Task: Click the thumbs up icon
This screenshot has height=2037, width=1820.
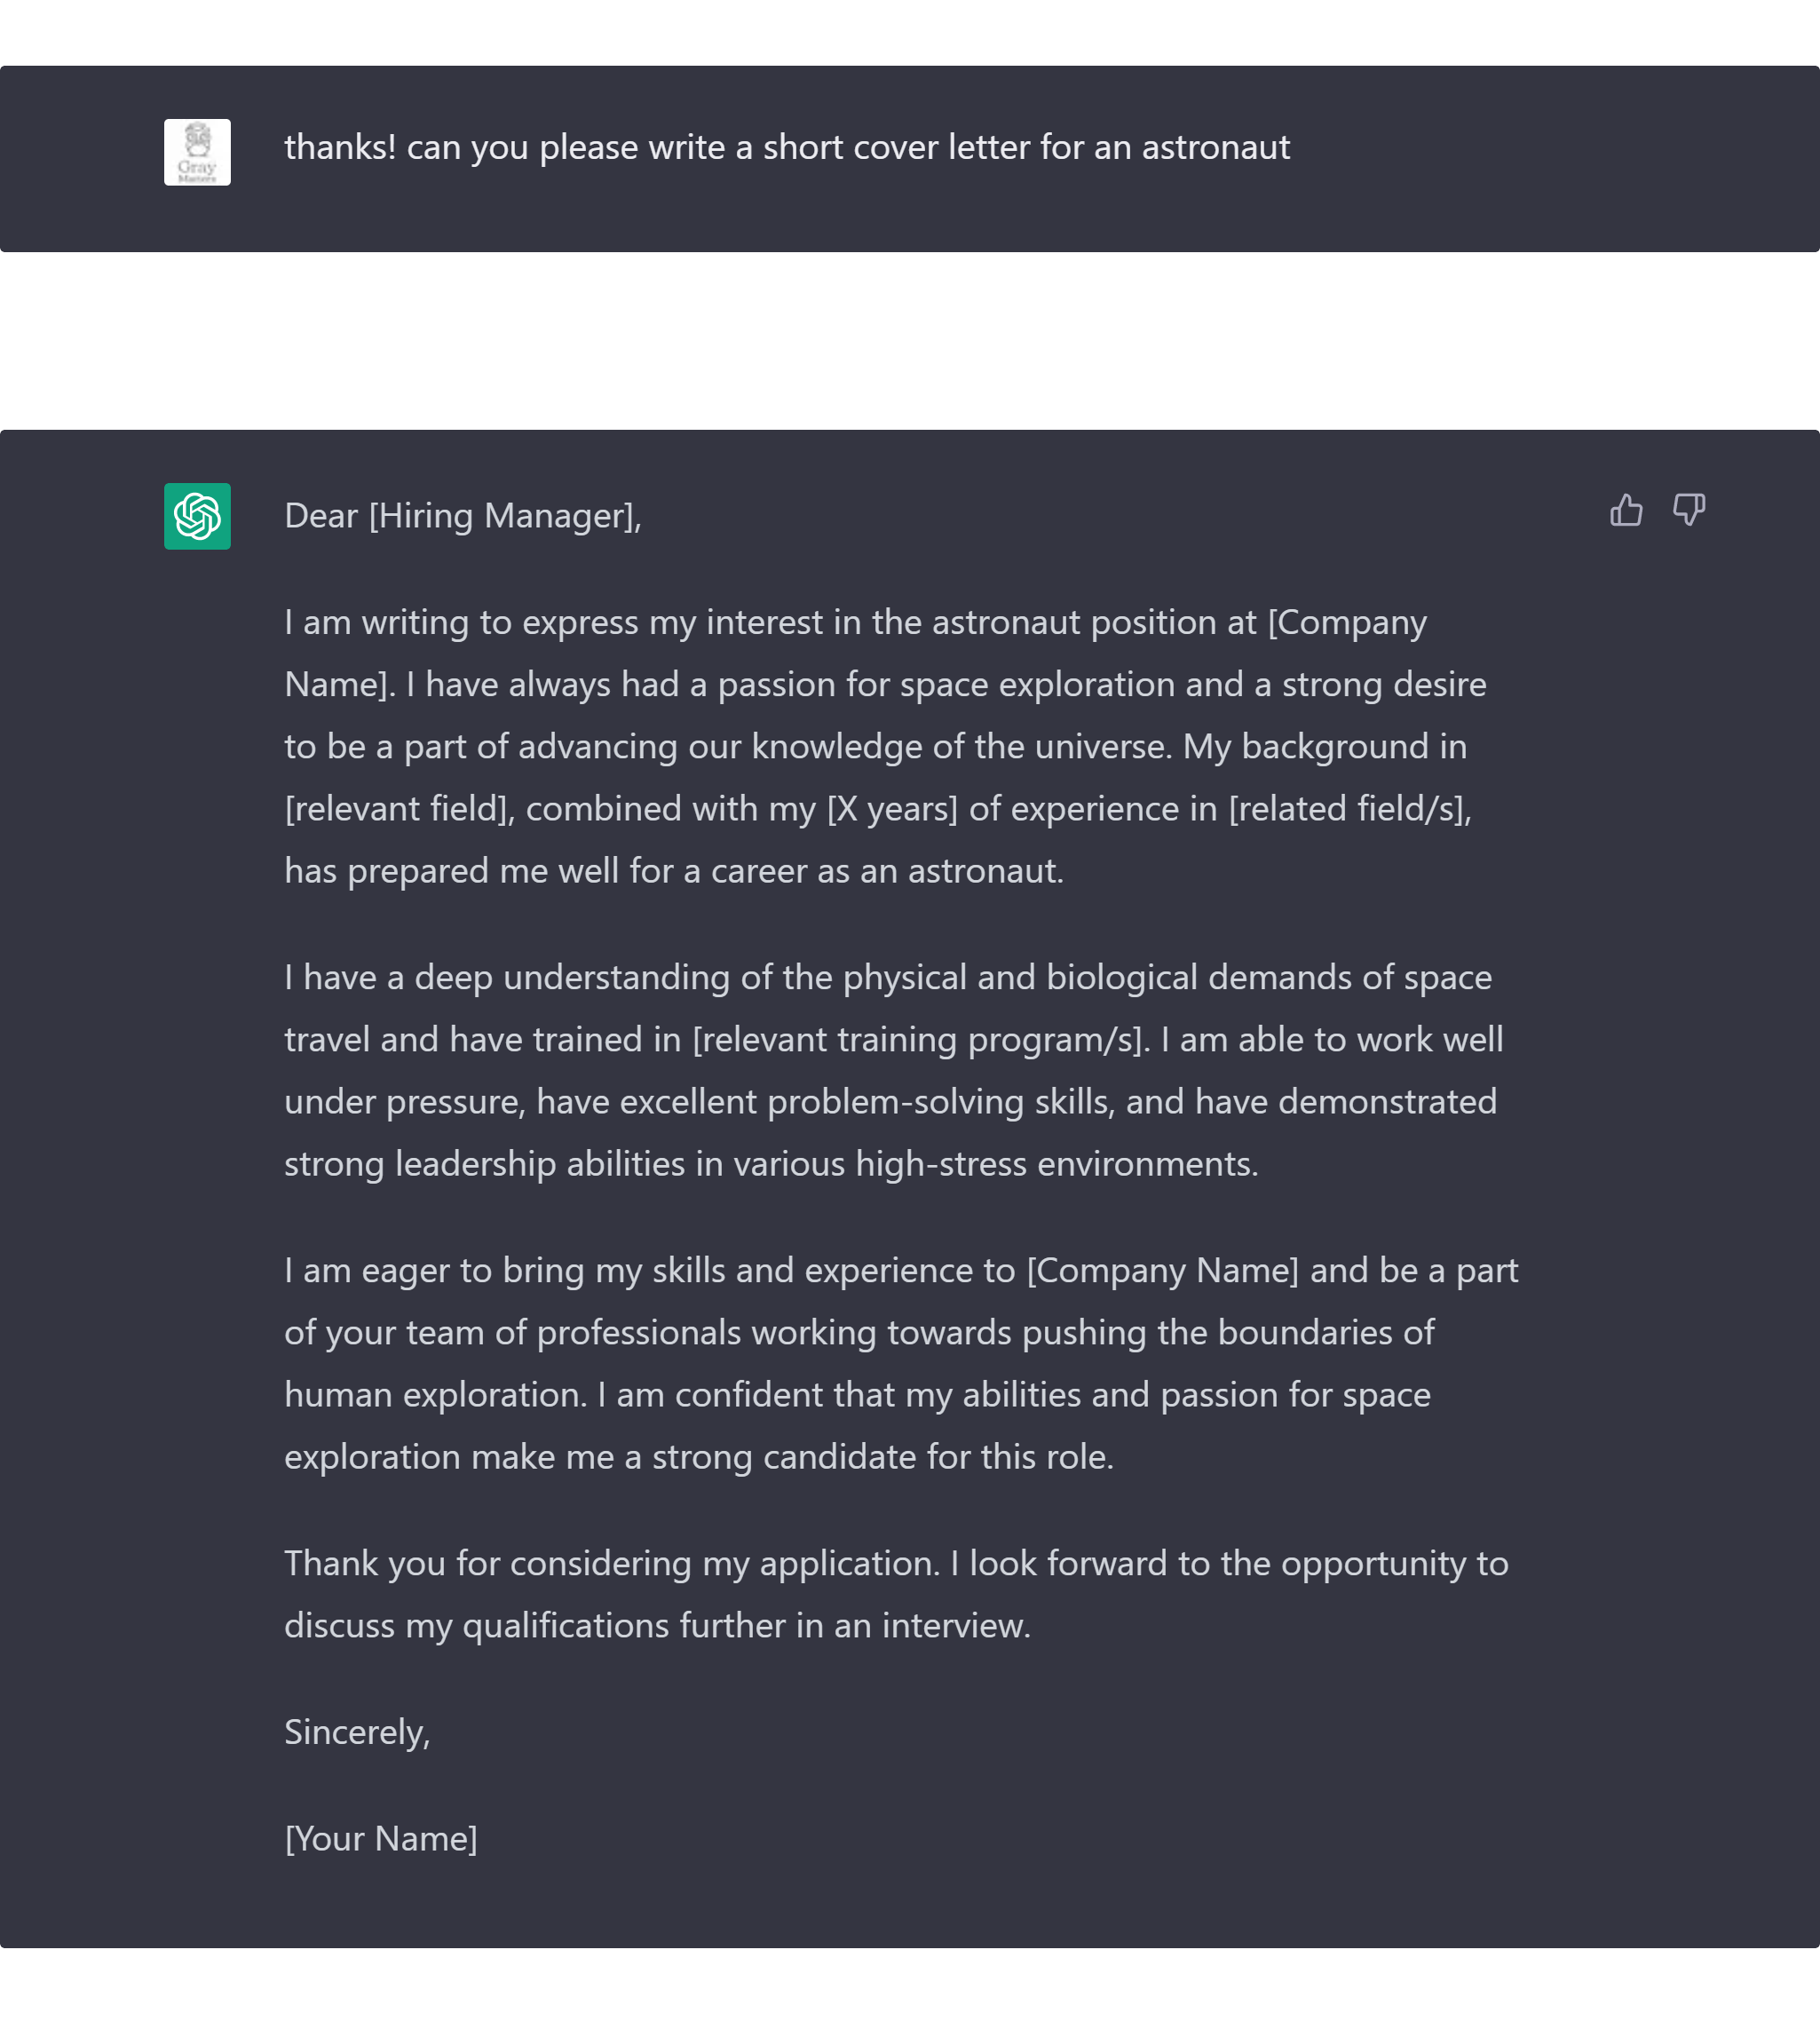Action: 1626,510
